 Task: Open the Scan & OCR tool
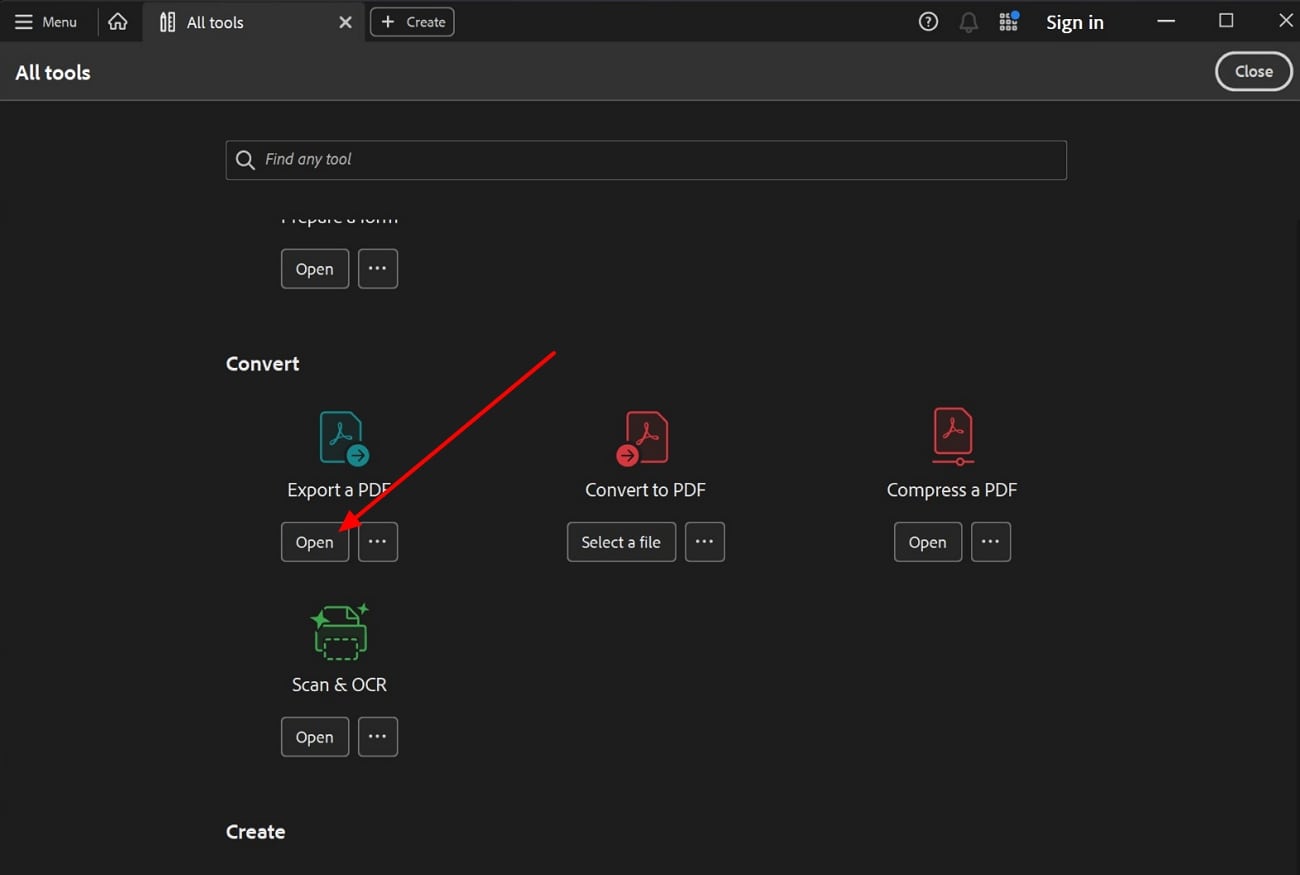click(x=315, y=737)
